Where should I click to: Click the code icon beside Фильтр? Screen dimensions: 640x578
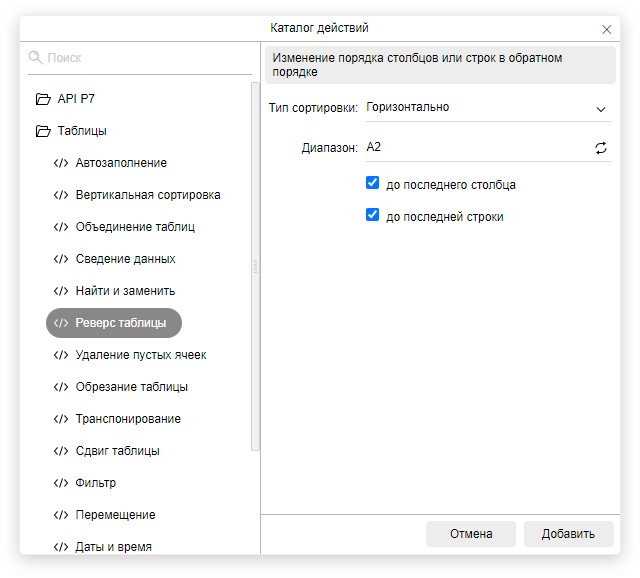point(61,483)
